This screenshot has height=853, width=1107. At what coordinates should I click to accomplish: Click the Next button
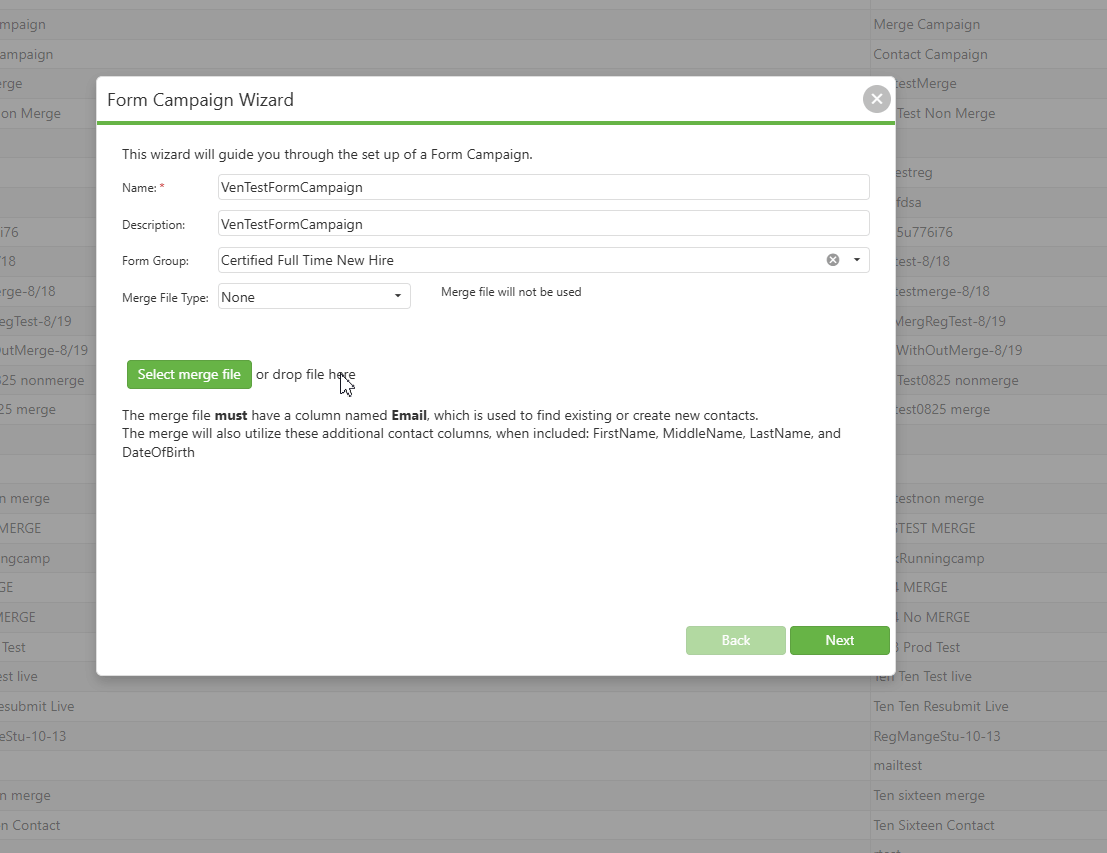[x=839, y=640]
